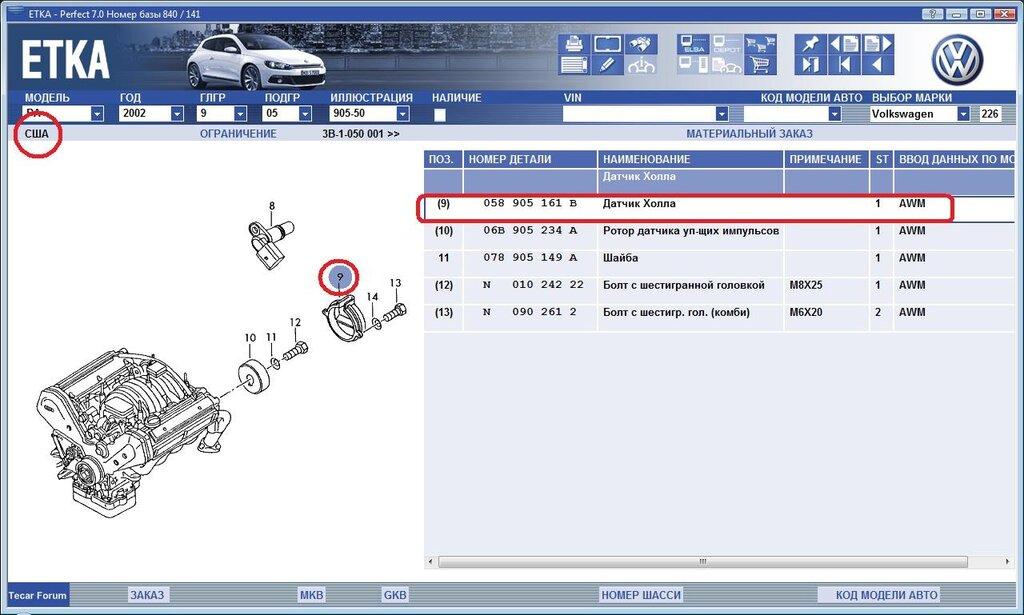Viewport: 1024px width, 615px height.
Task: Click the car info icon below binoculars
Action: (x=641, y=65)
